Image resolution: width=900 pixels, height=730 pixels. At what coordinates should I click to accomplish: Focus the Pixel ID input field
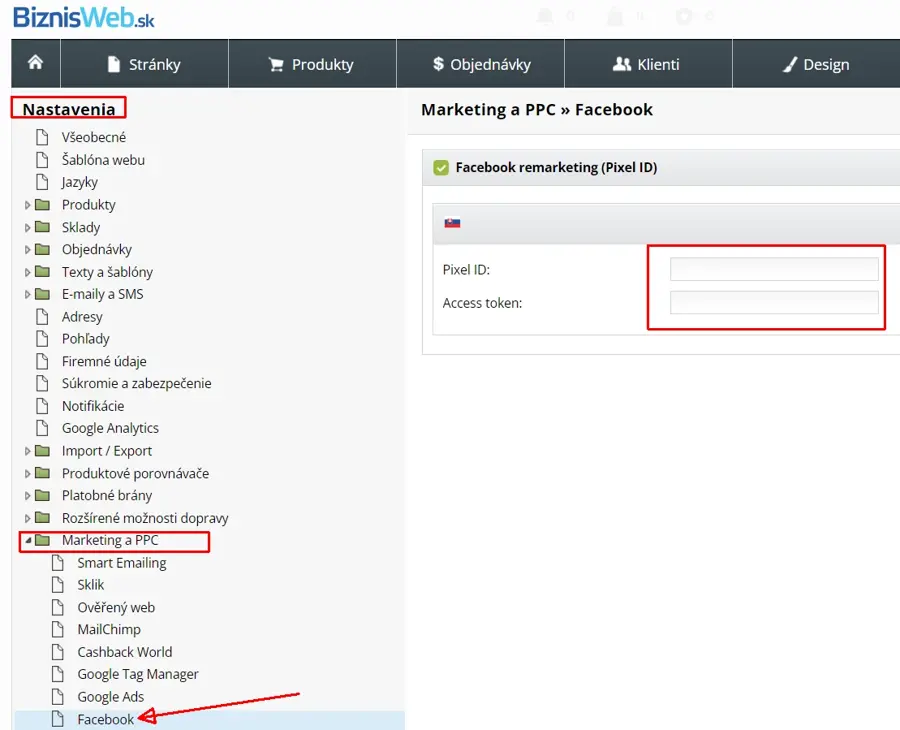pyautogui.click(x=774, y=269)
